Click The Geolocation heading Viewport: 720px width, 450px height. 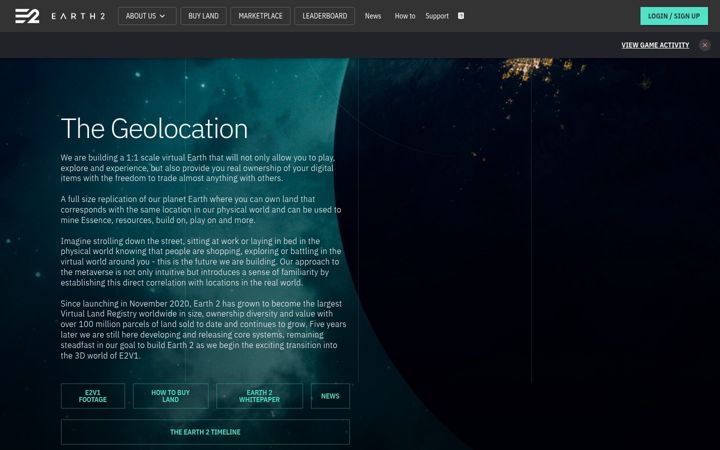pos(154,129)
